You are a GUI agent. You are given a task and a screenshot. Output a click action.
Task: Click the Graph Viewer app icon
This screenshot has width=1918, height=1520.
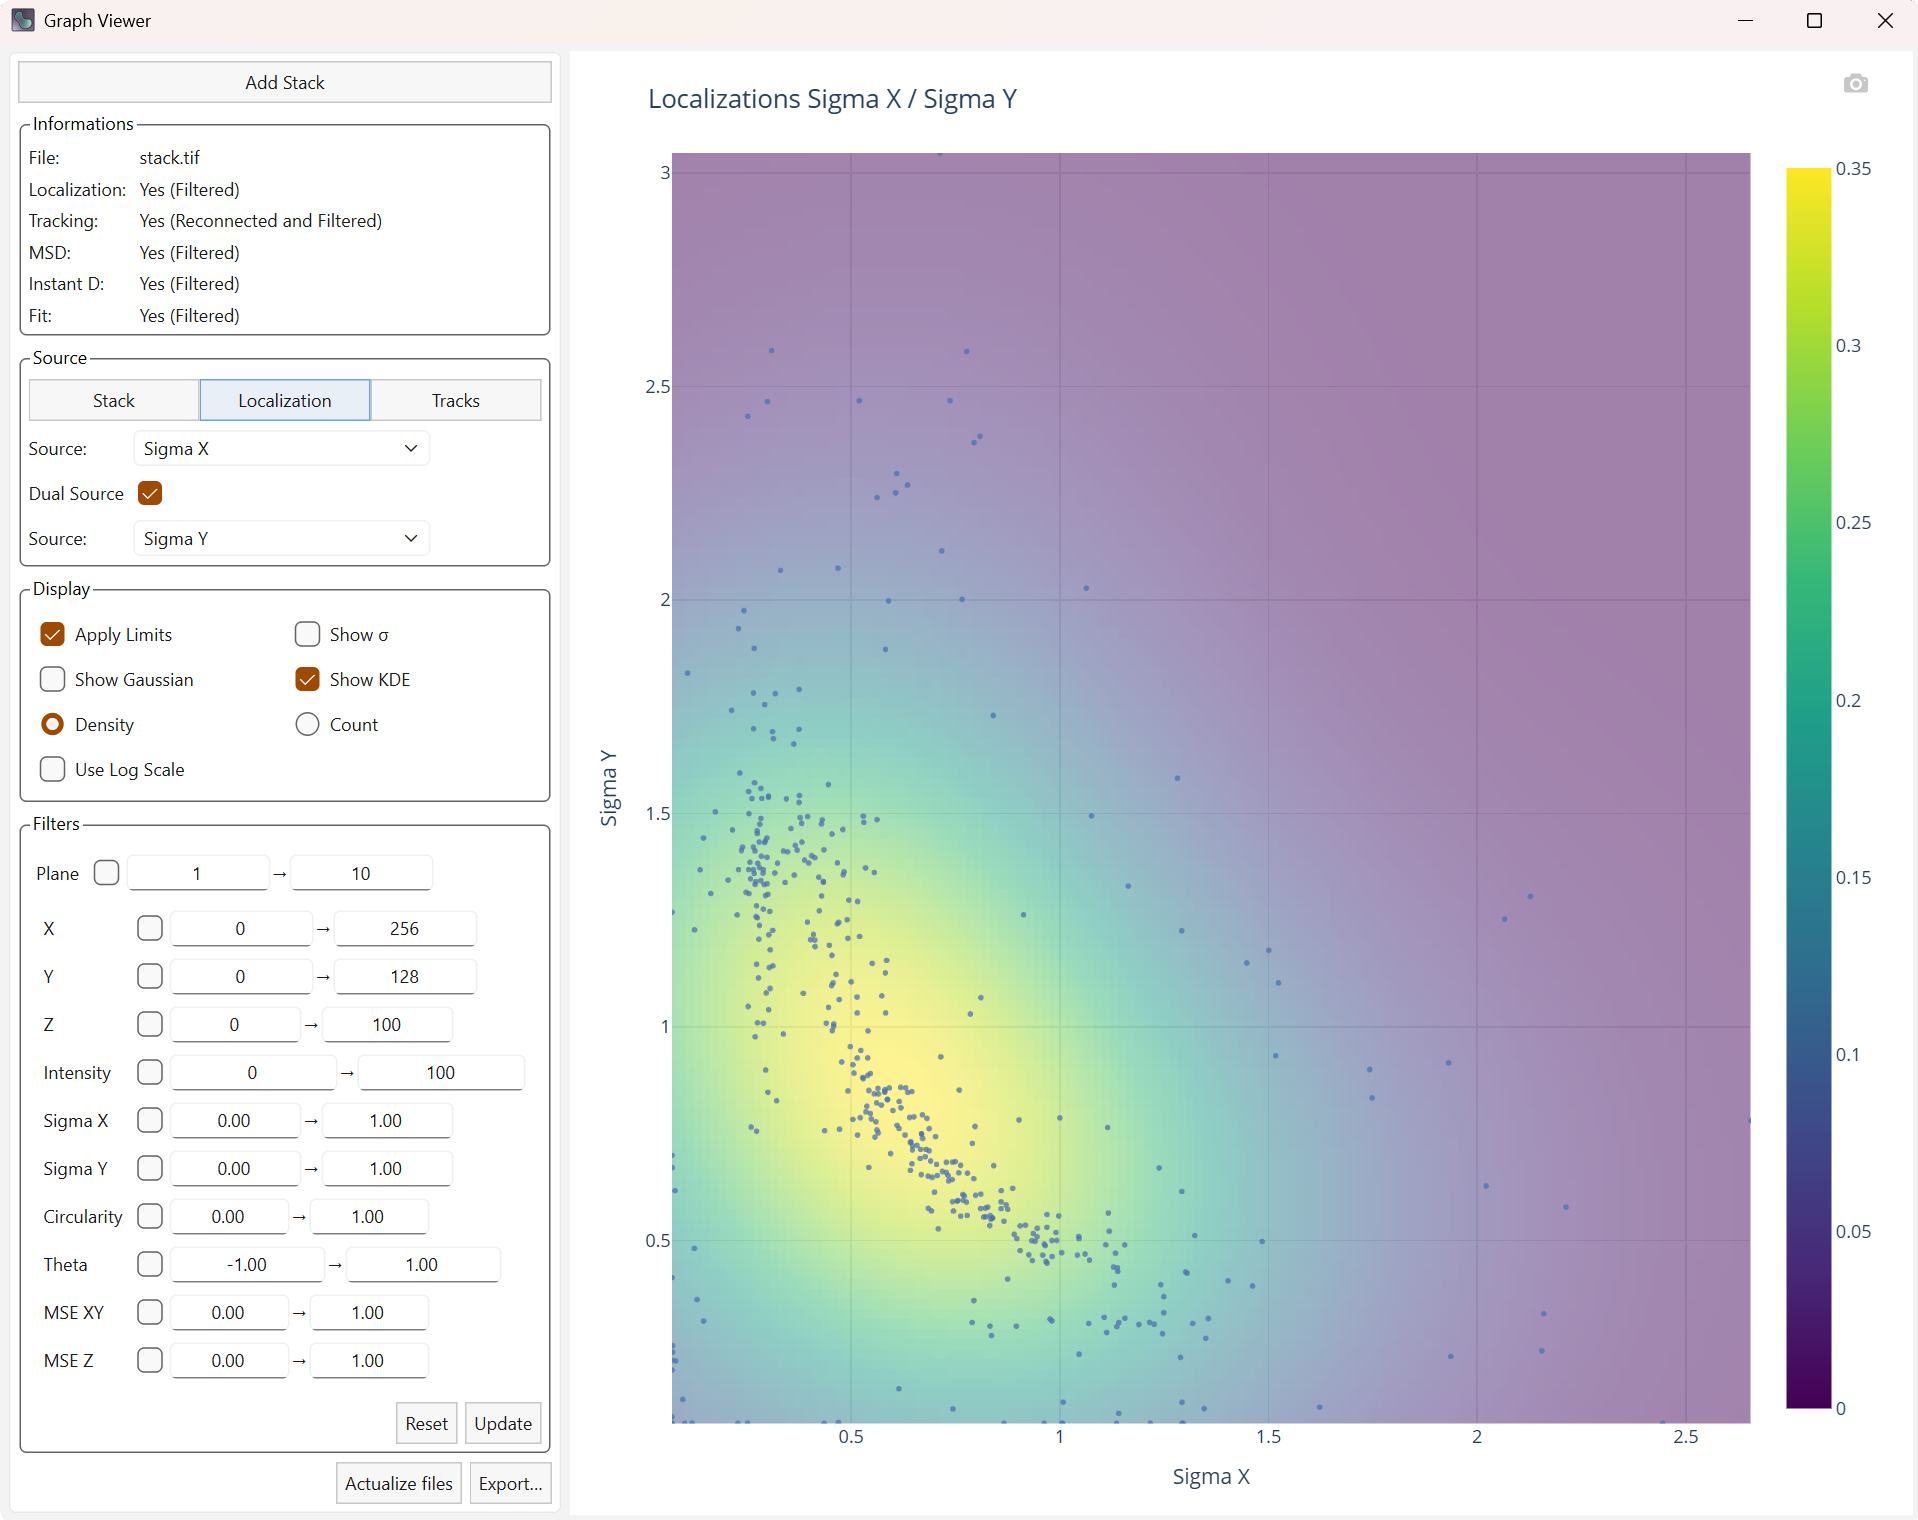click(22, 20)
